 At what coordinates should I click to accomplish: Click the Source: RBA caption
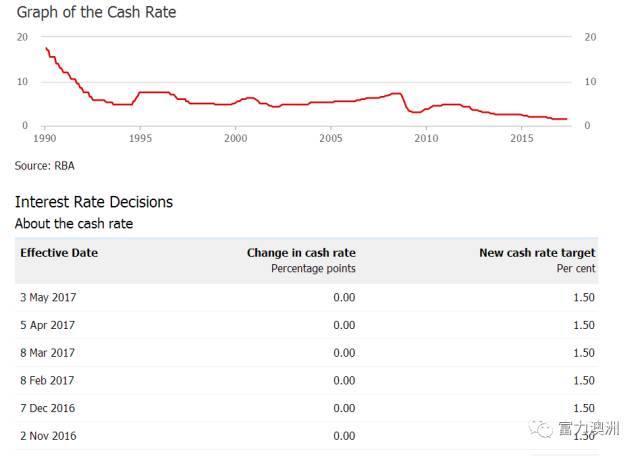pos(45,164)
